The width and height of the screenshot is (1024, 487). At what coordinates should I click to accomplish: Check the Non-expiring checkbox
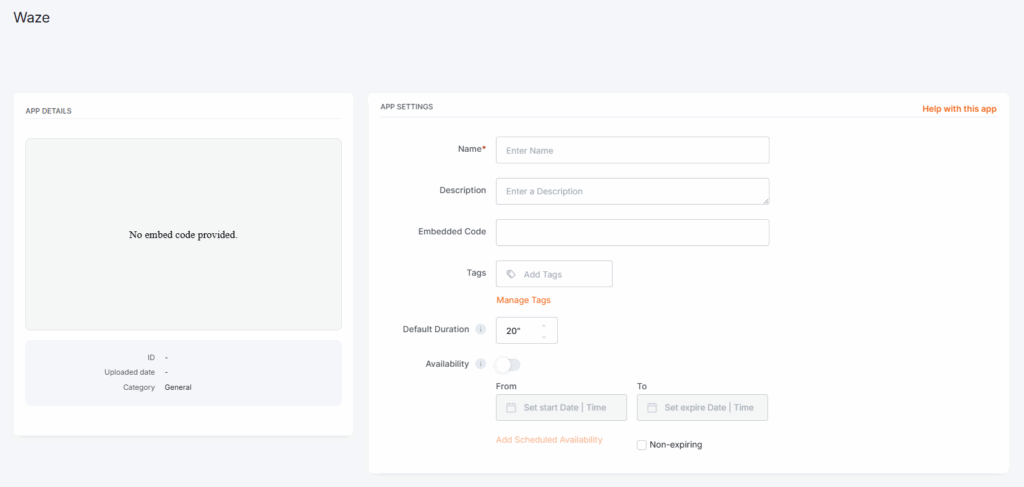642,445
